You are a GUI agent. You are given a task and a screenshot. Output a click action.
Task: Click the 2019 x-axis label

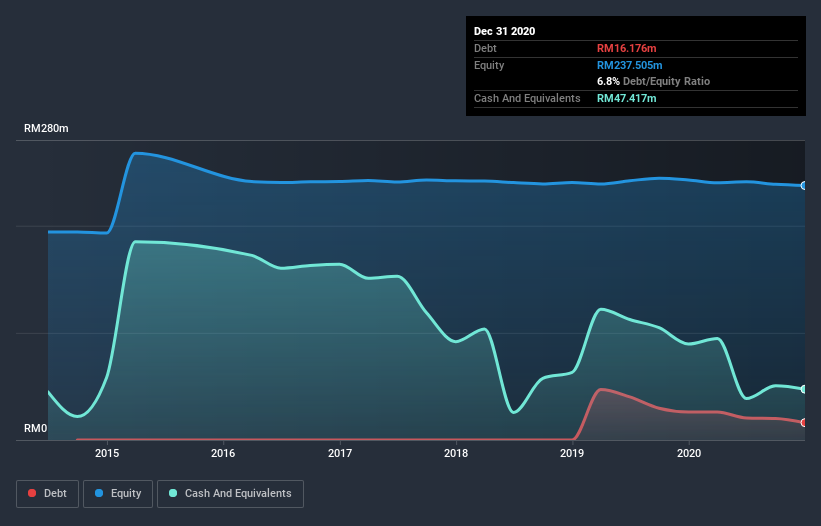[572, 453]
